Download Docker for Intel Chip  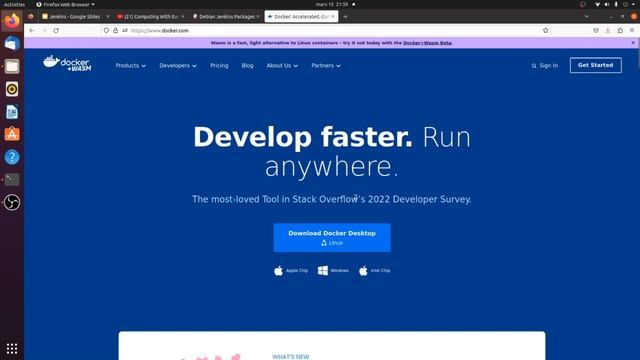click(x=375, y=271)
